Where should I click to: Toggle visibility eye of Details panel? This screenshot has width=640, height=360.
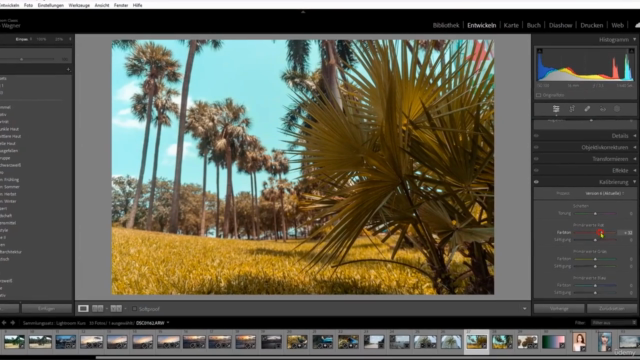pyautogui.click(x=536, y=136)
